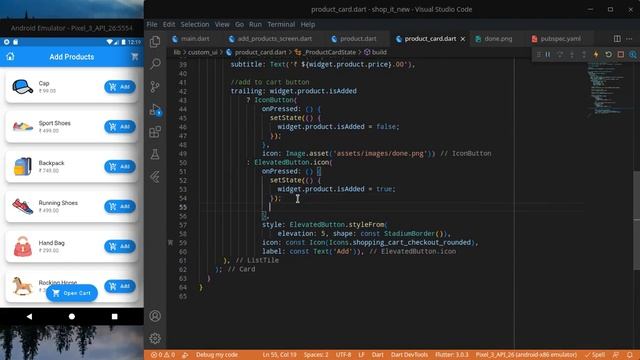Switch to the add_products_screen.dart tab
This screenshot has width=640, height=360.
[x=271, y=39]
